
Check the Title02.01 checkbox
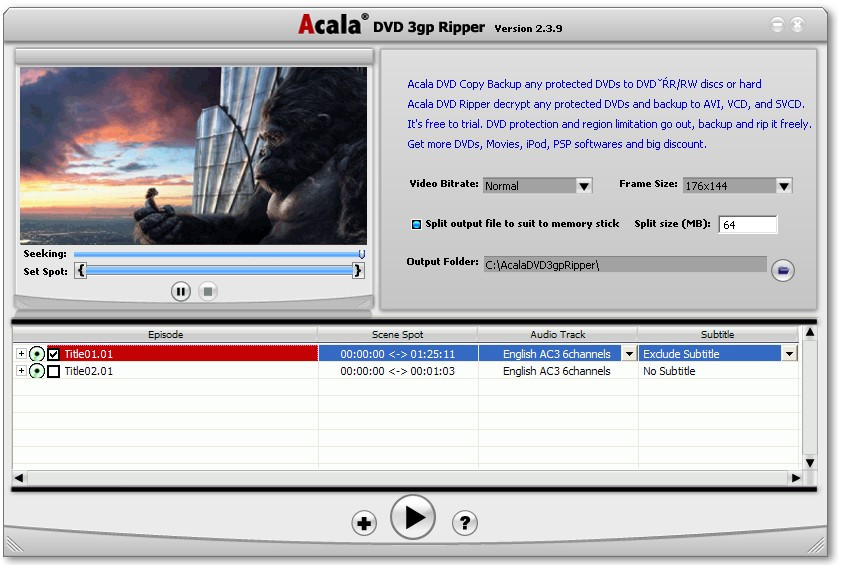coord(53,371)
